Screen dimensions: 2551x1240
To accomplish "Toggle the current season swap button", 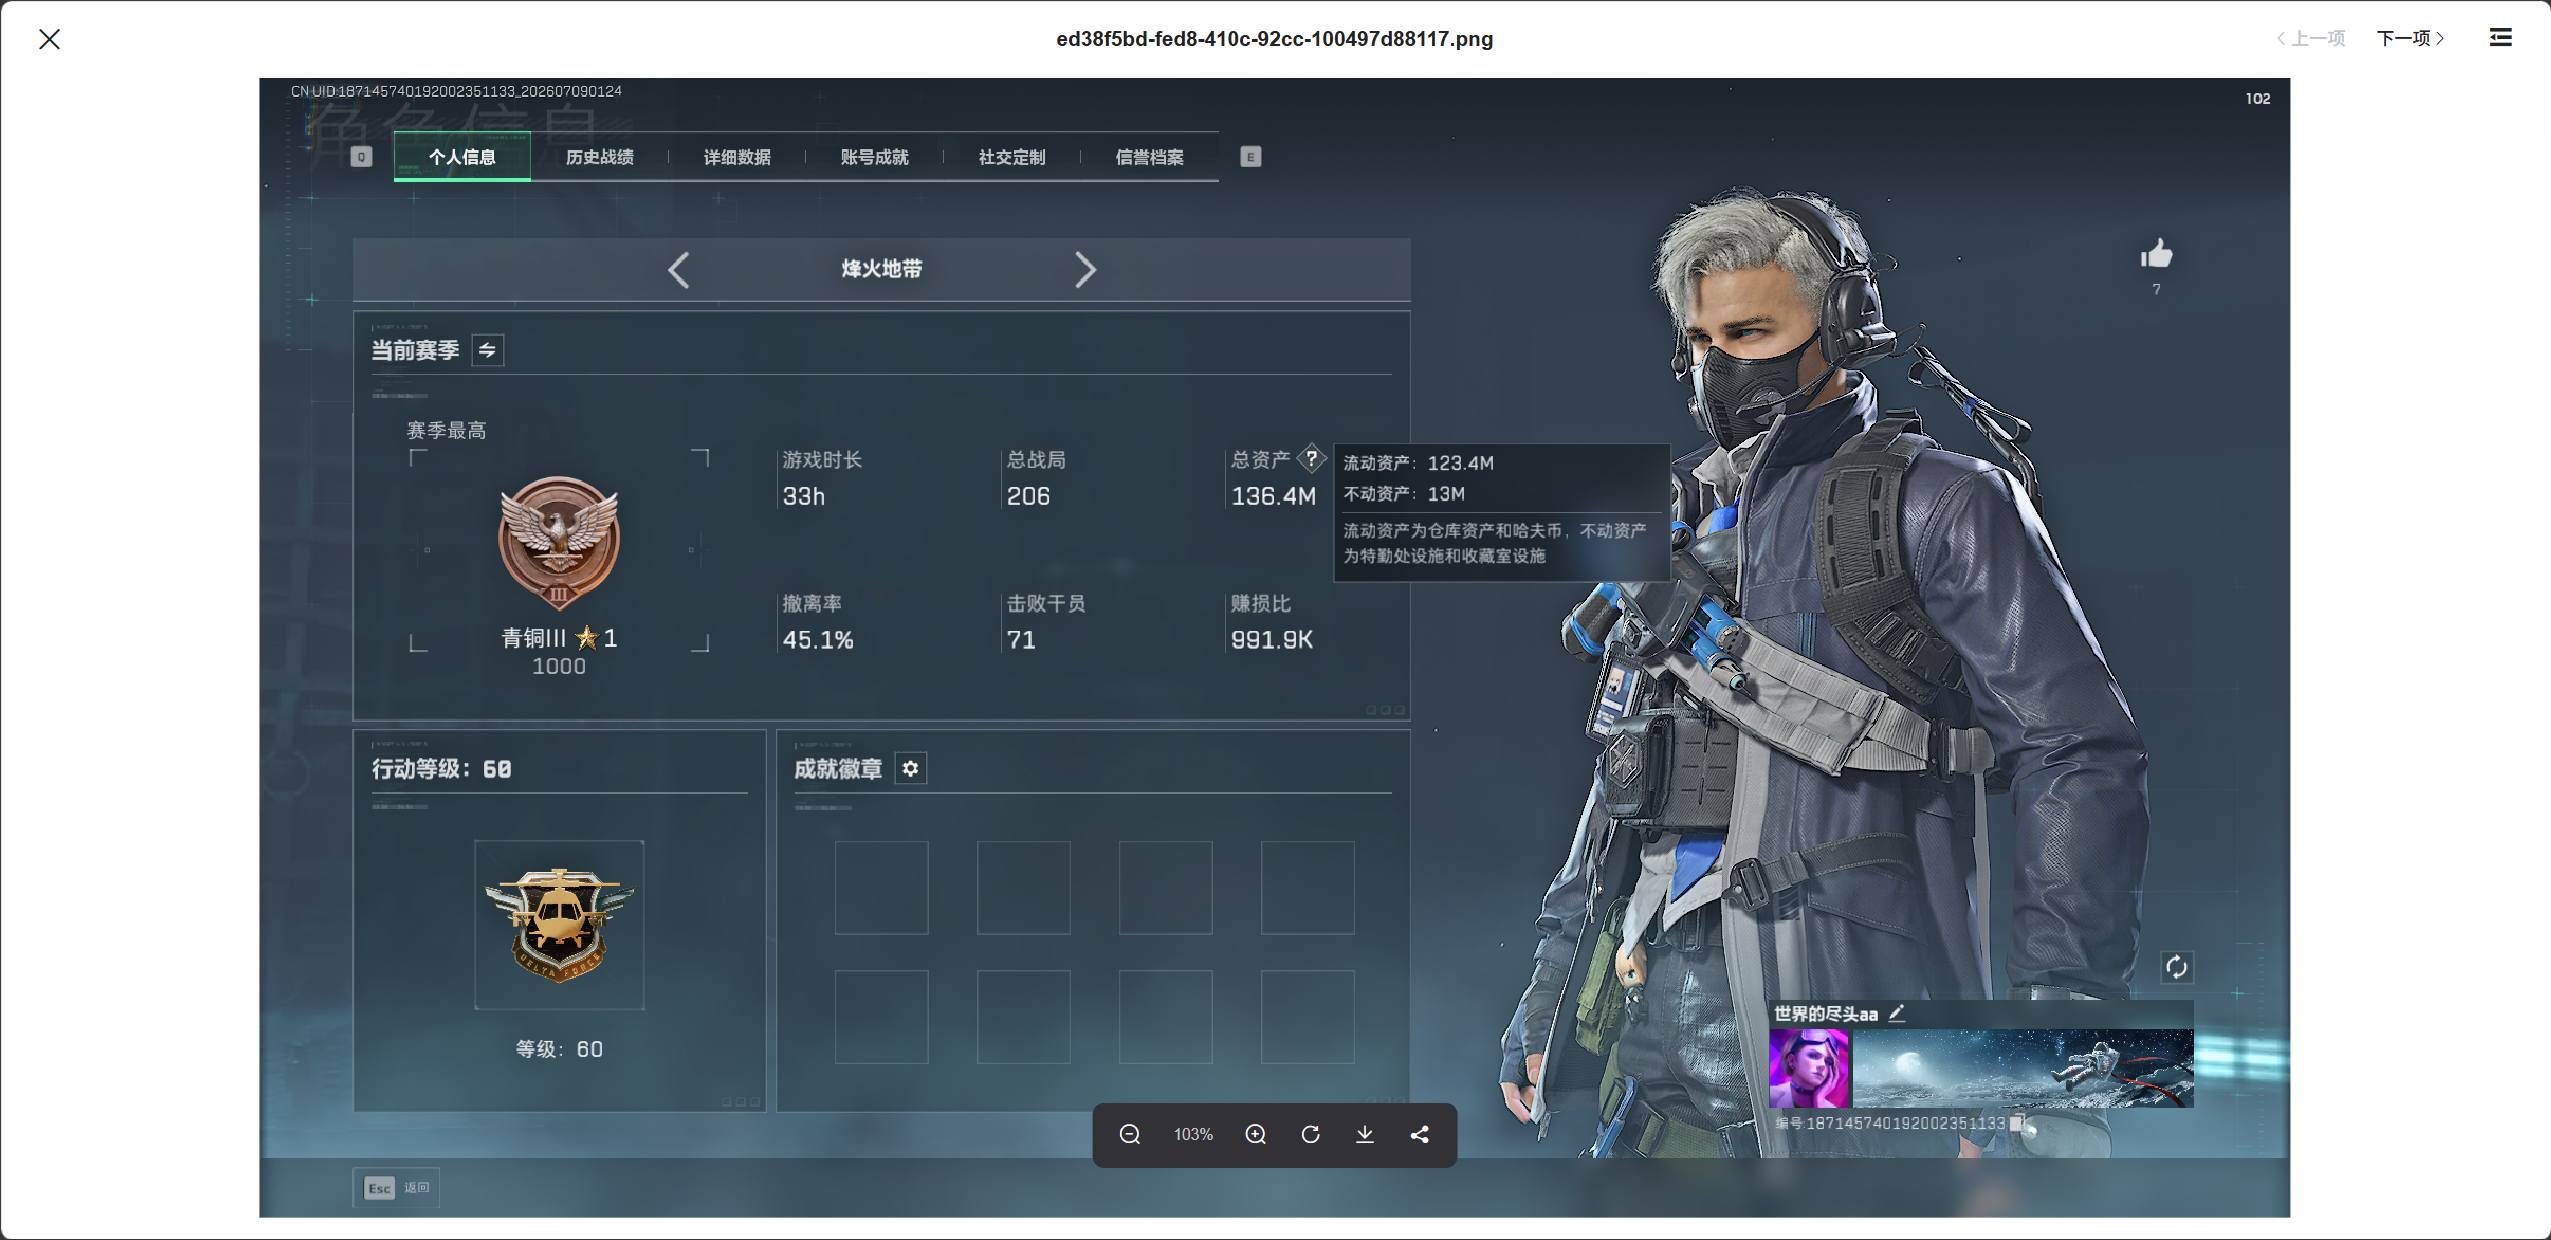I will 487,350.
